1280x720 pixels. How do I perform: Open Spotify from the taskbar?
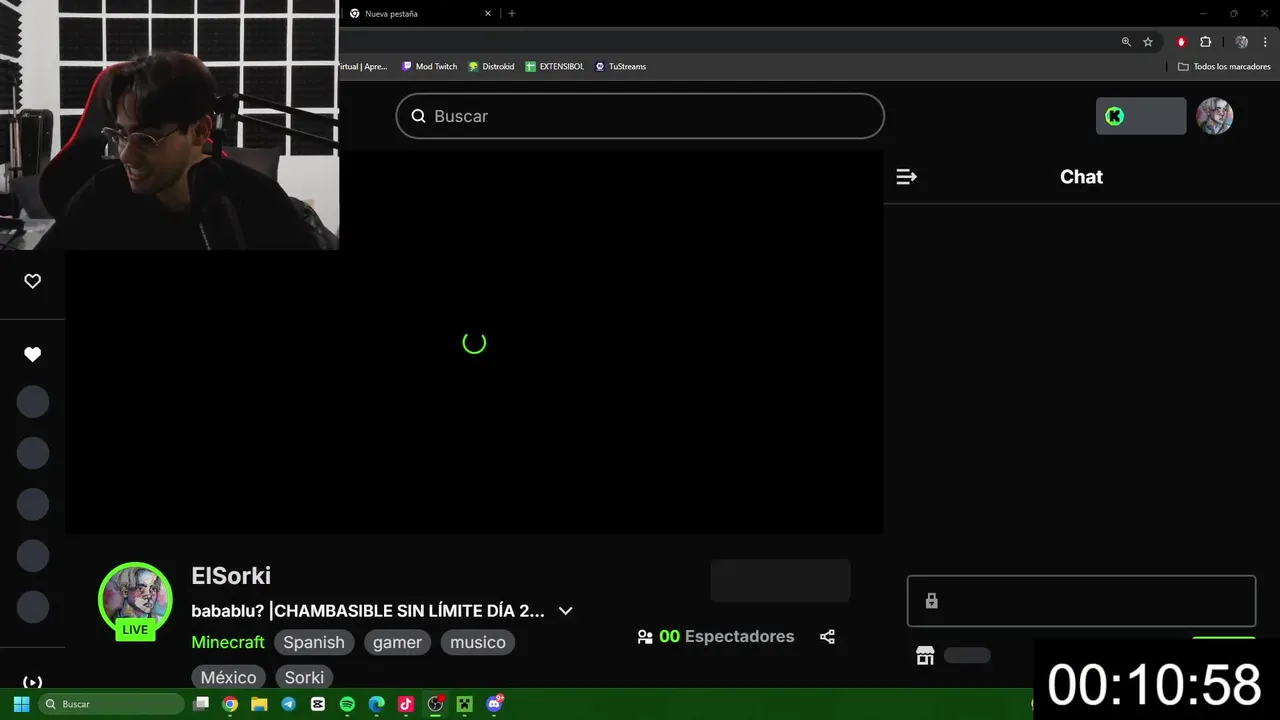(x=347, y=704)
